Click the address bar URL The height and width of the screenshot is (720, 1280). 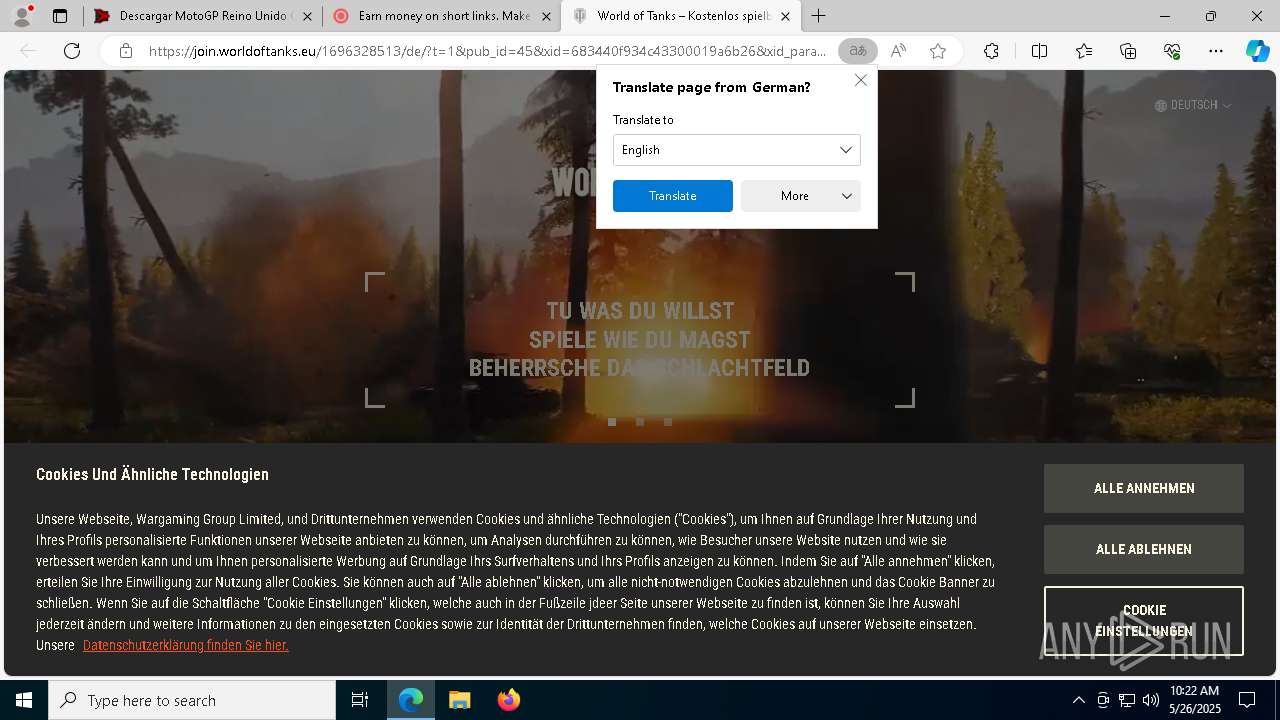[487, 51]
